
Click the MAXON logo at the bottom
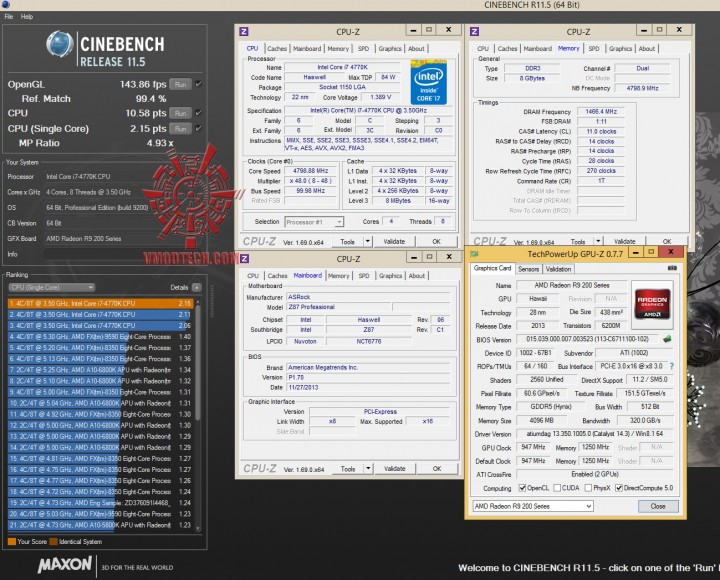pos(64,565)
